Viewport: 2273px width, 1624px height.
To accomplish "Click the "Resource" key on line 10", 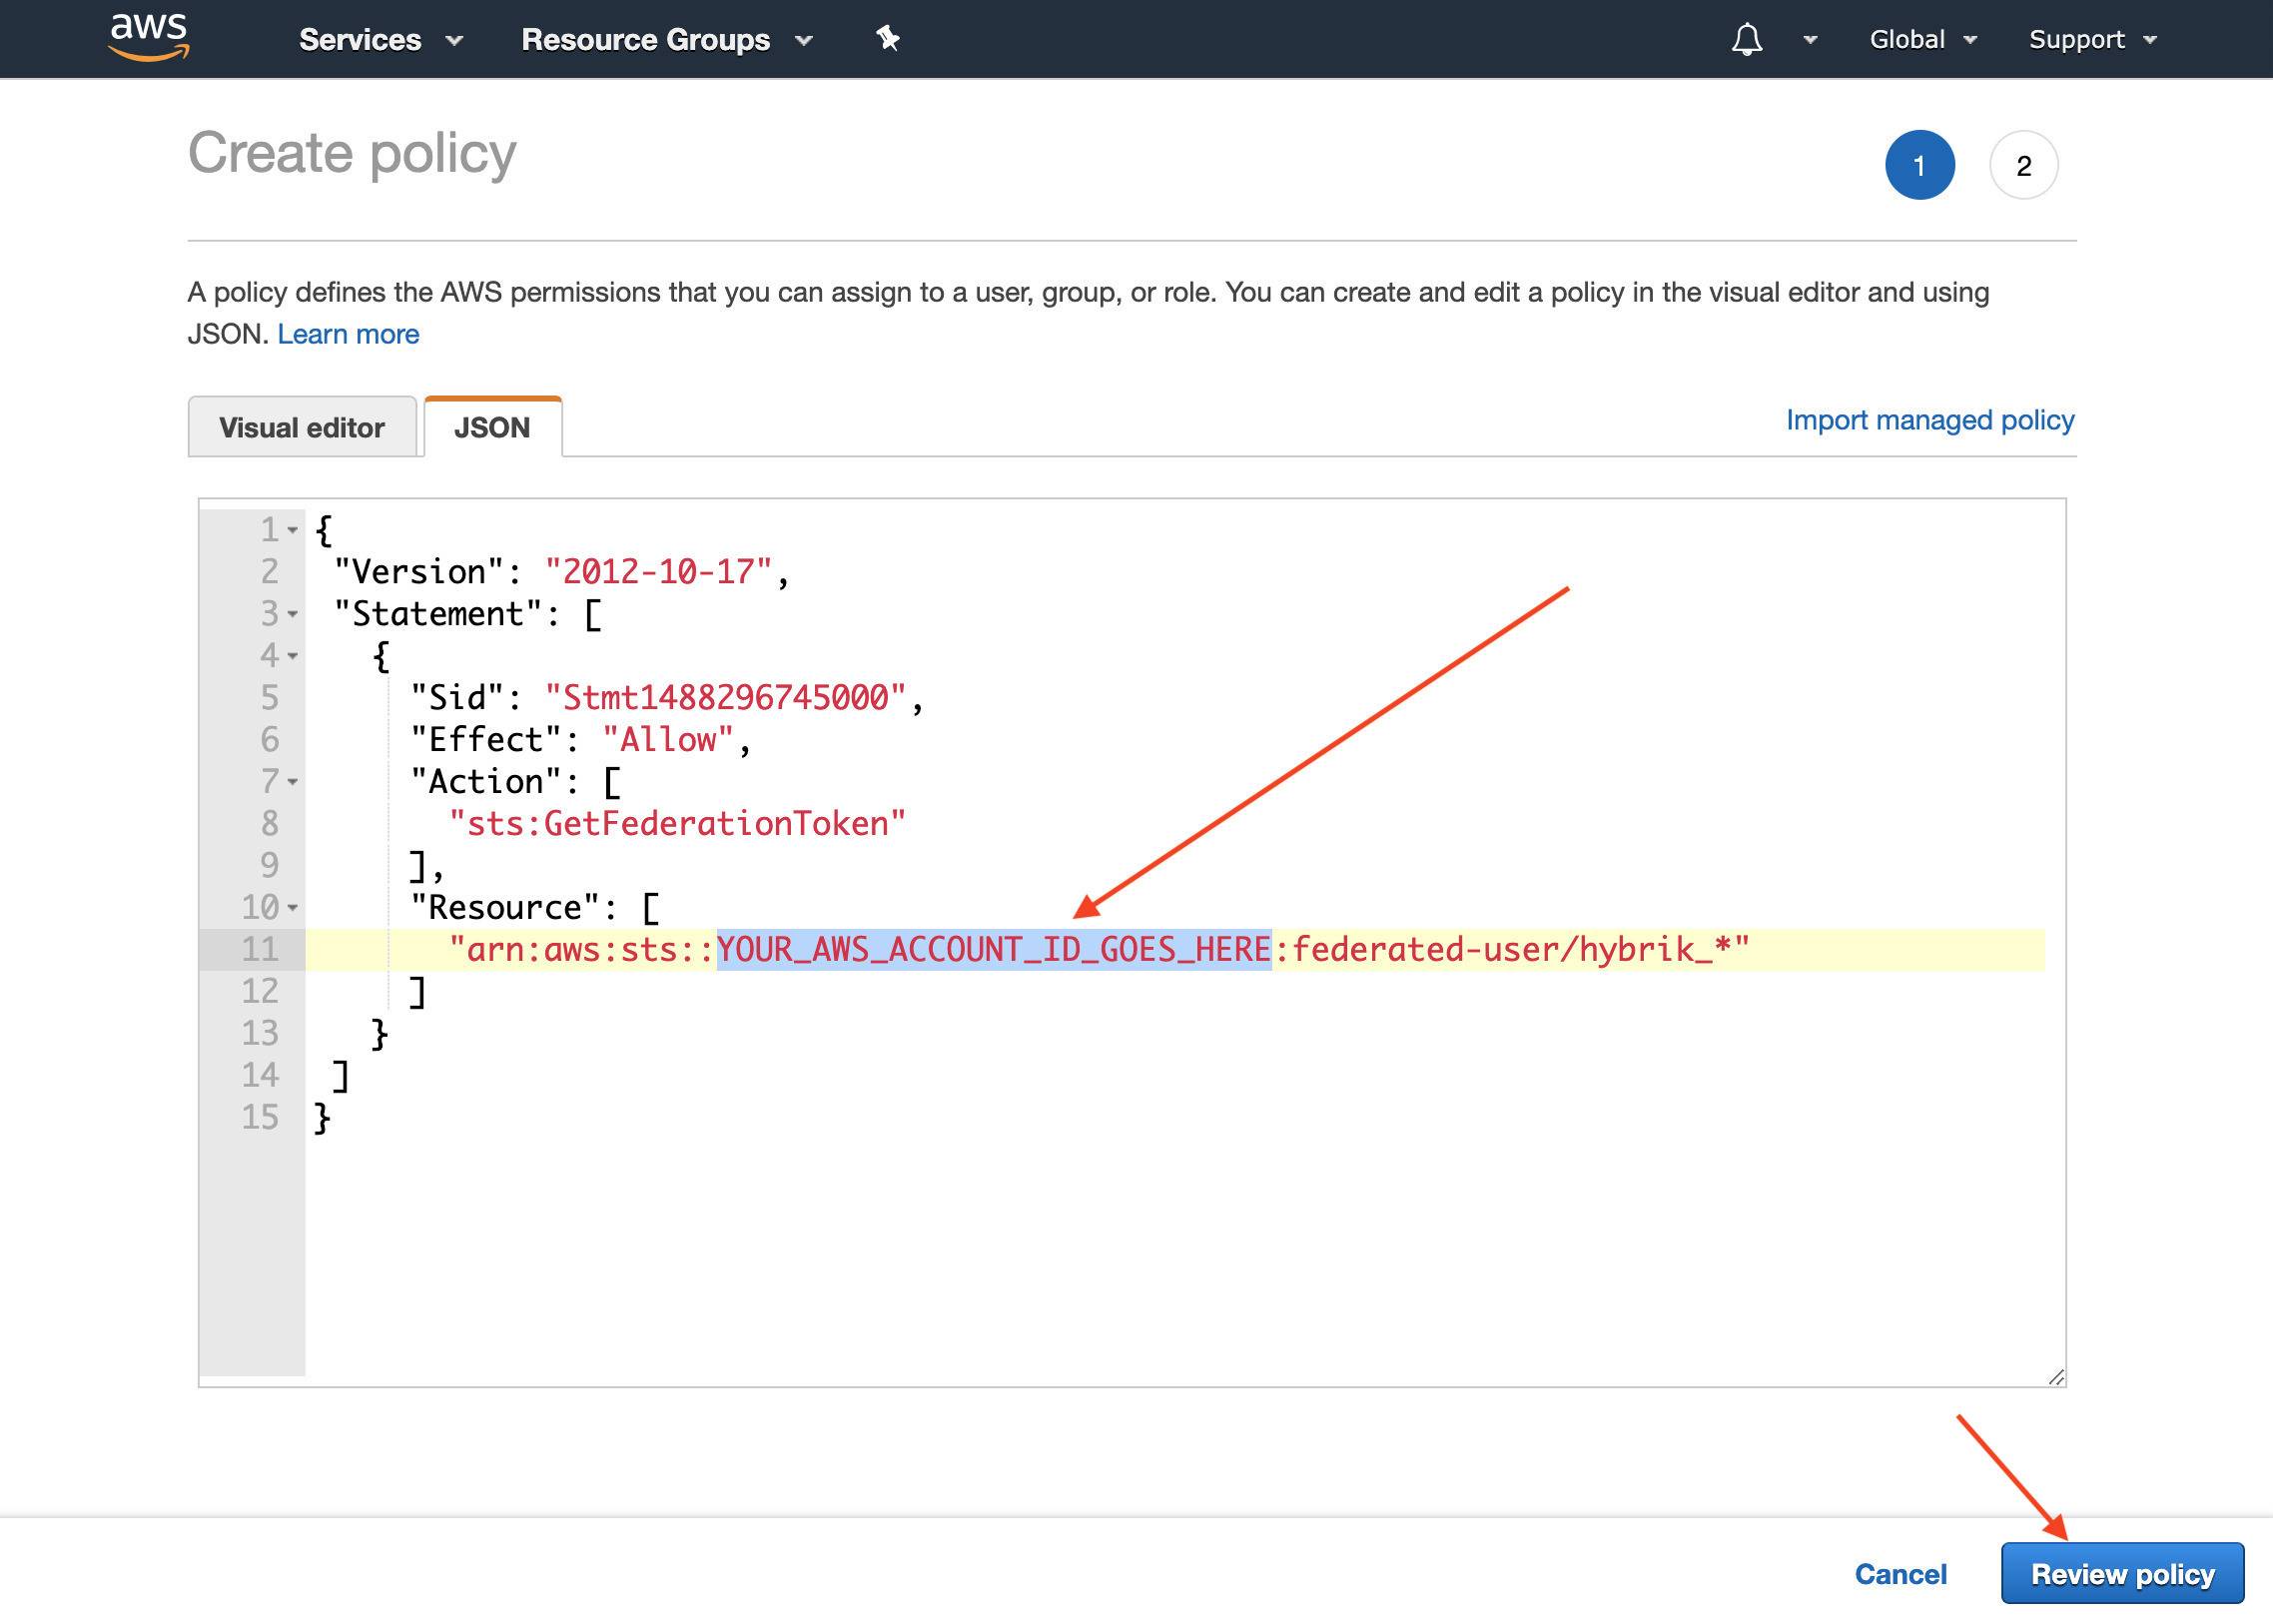I will pos(505,908).
